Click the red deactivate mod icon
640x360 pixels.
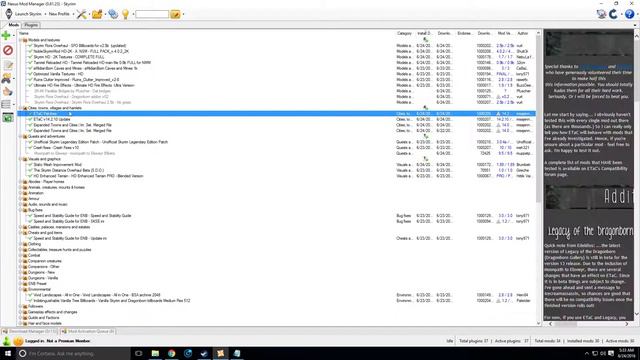pyautogui.click(x=8, y=50)
